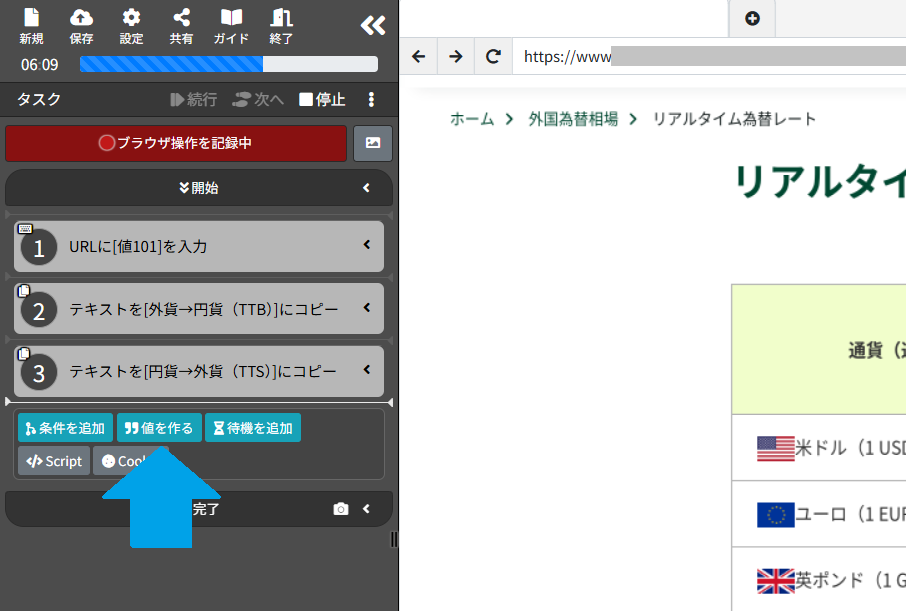The height and width of the screenshot is (611, 906).
Task: Click the camera icon on 完了 bar
Action: point(340,509)
